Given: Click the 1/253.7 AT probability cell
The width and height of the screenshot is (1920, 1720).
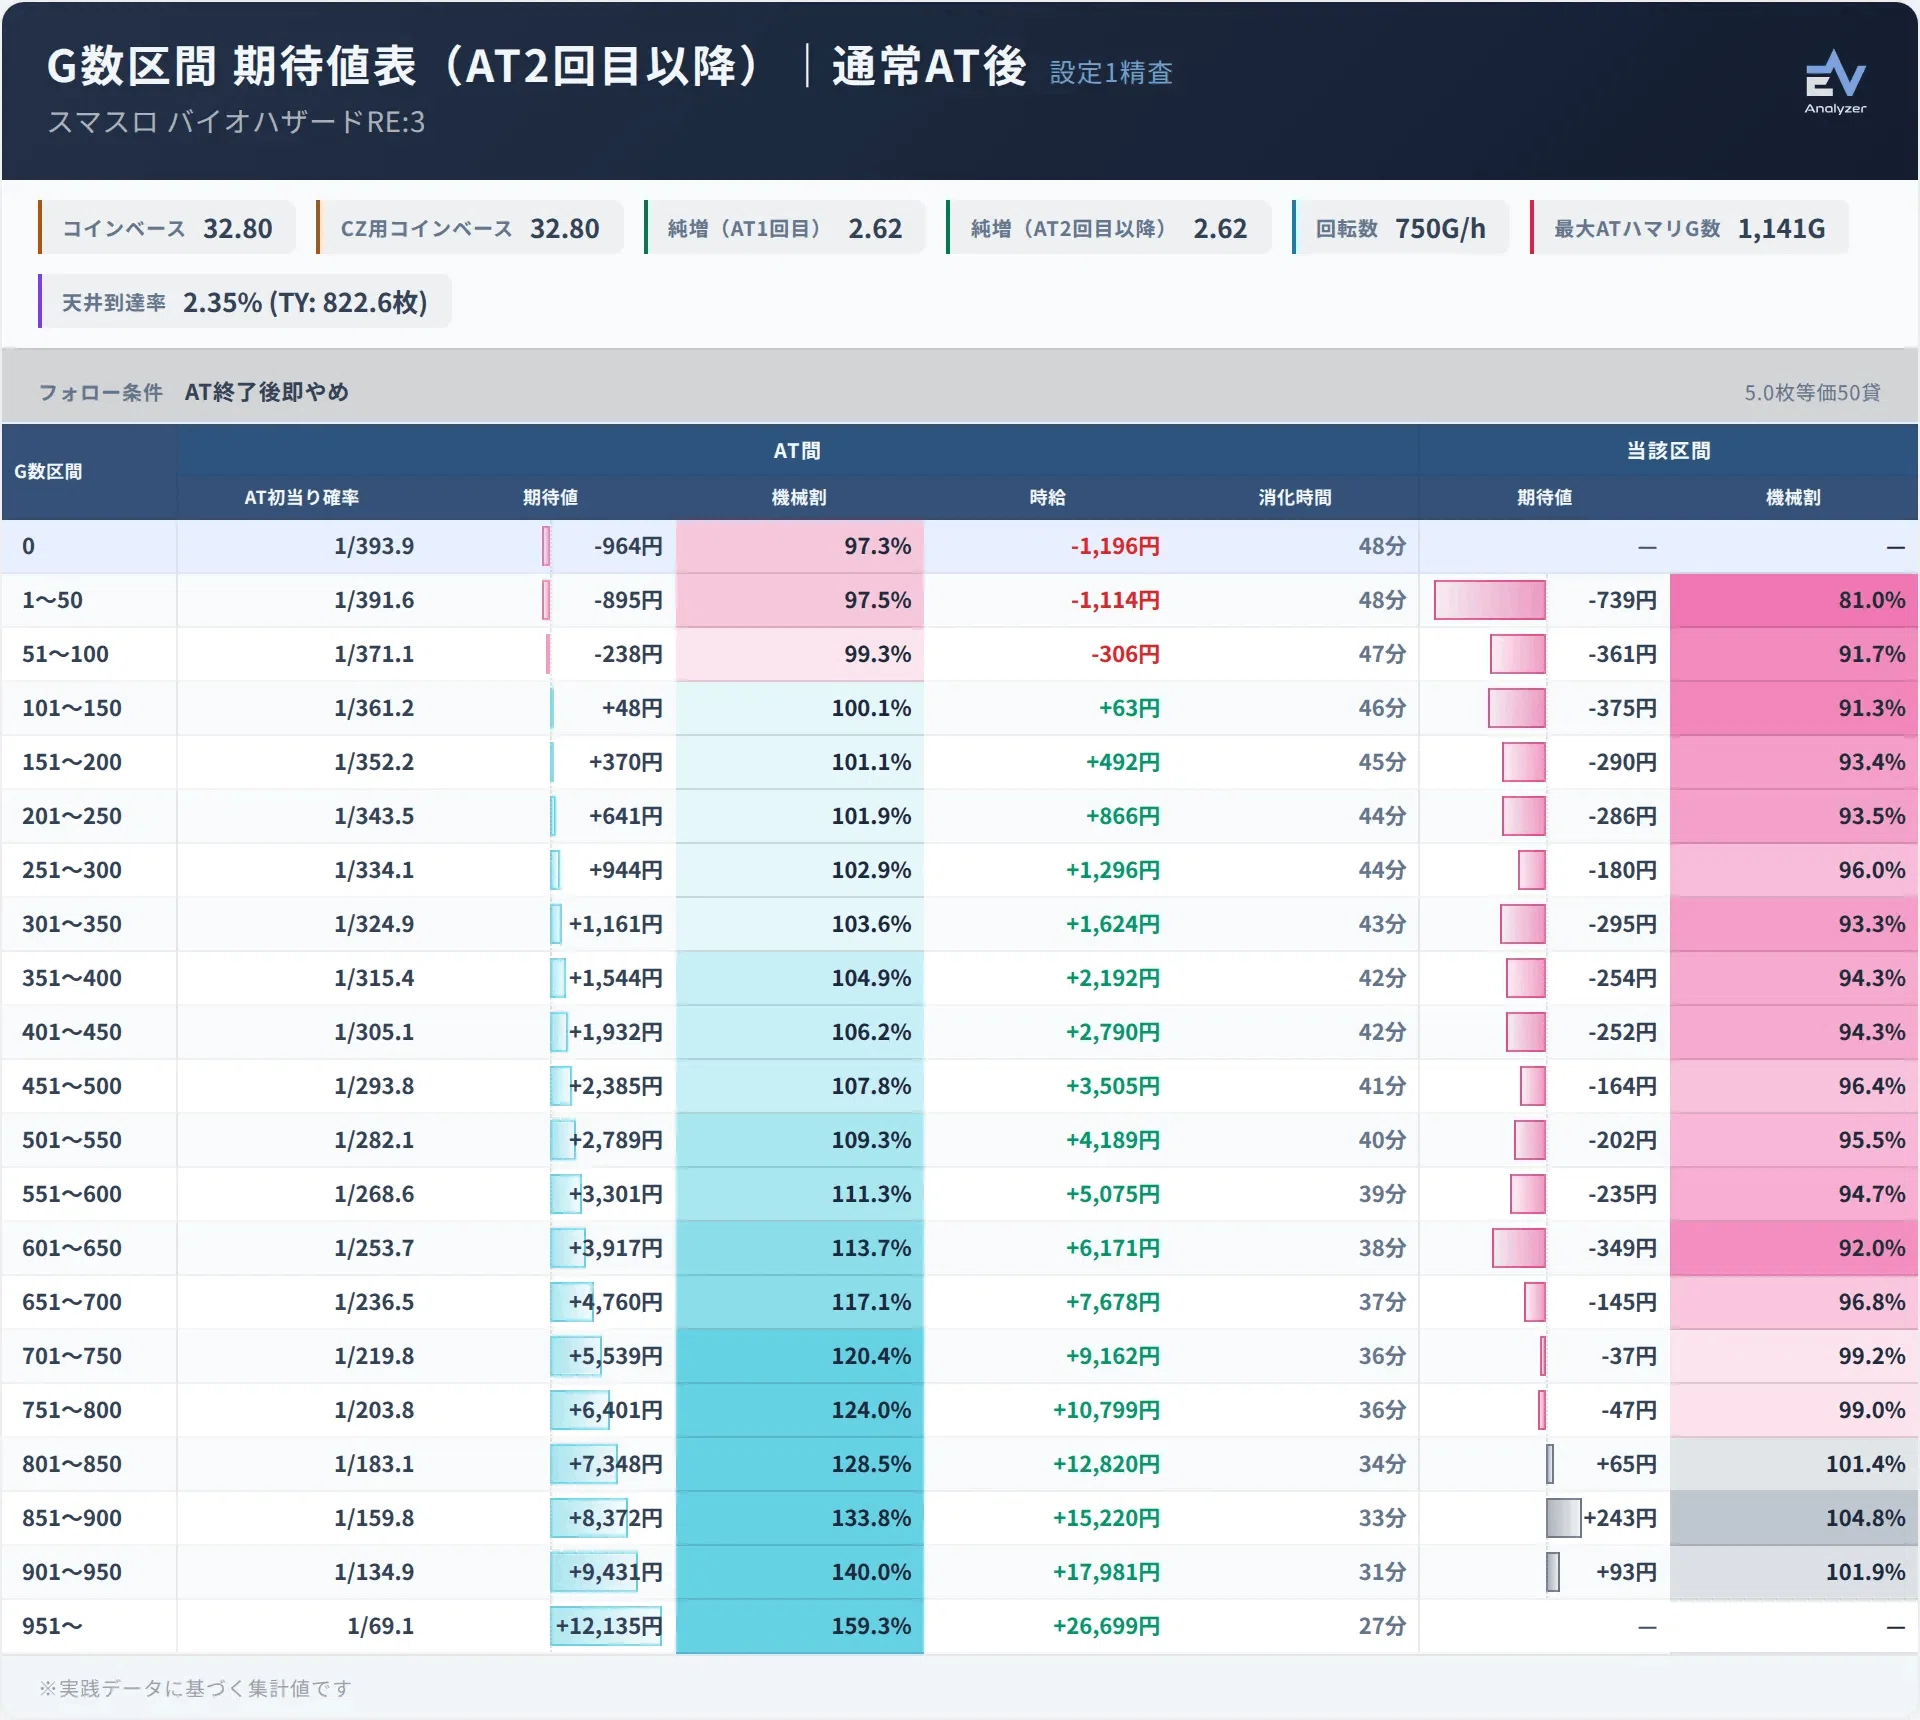Looking at the screenshot, I should 374,1248.
